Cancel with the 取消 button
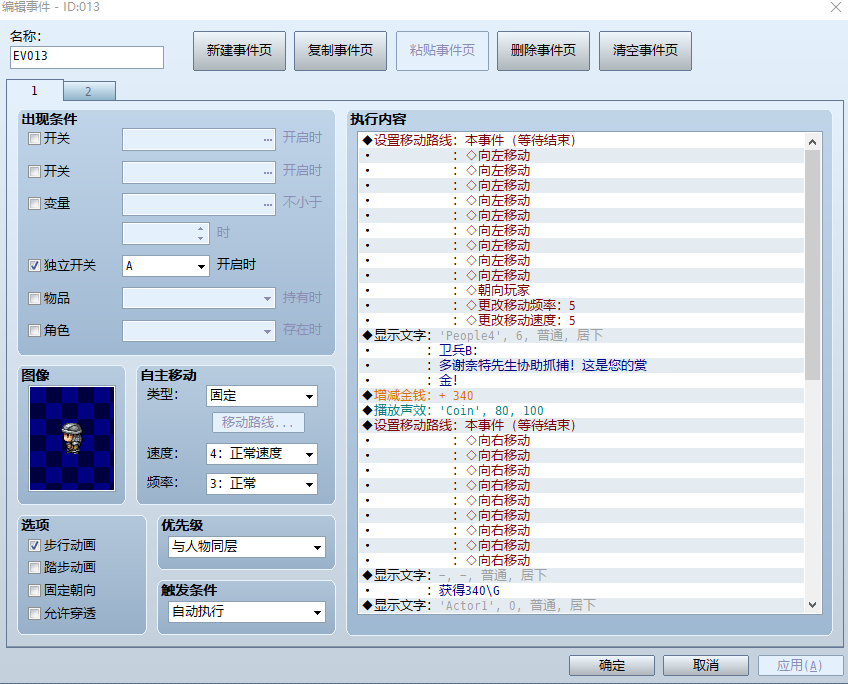The image size is (848, 684). point(706,665)
